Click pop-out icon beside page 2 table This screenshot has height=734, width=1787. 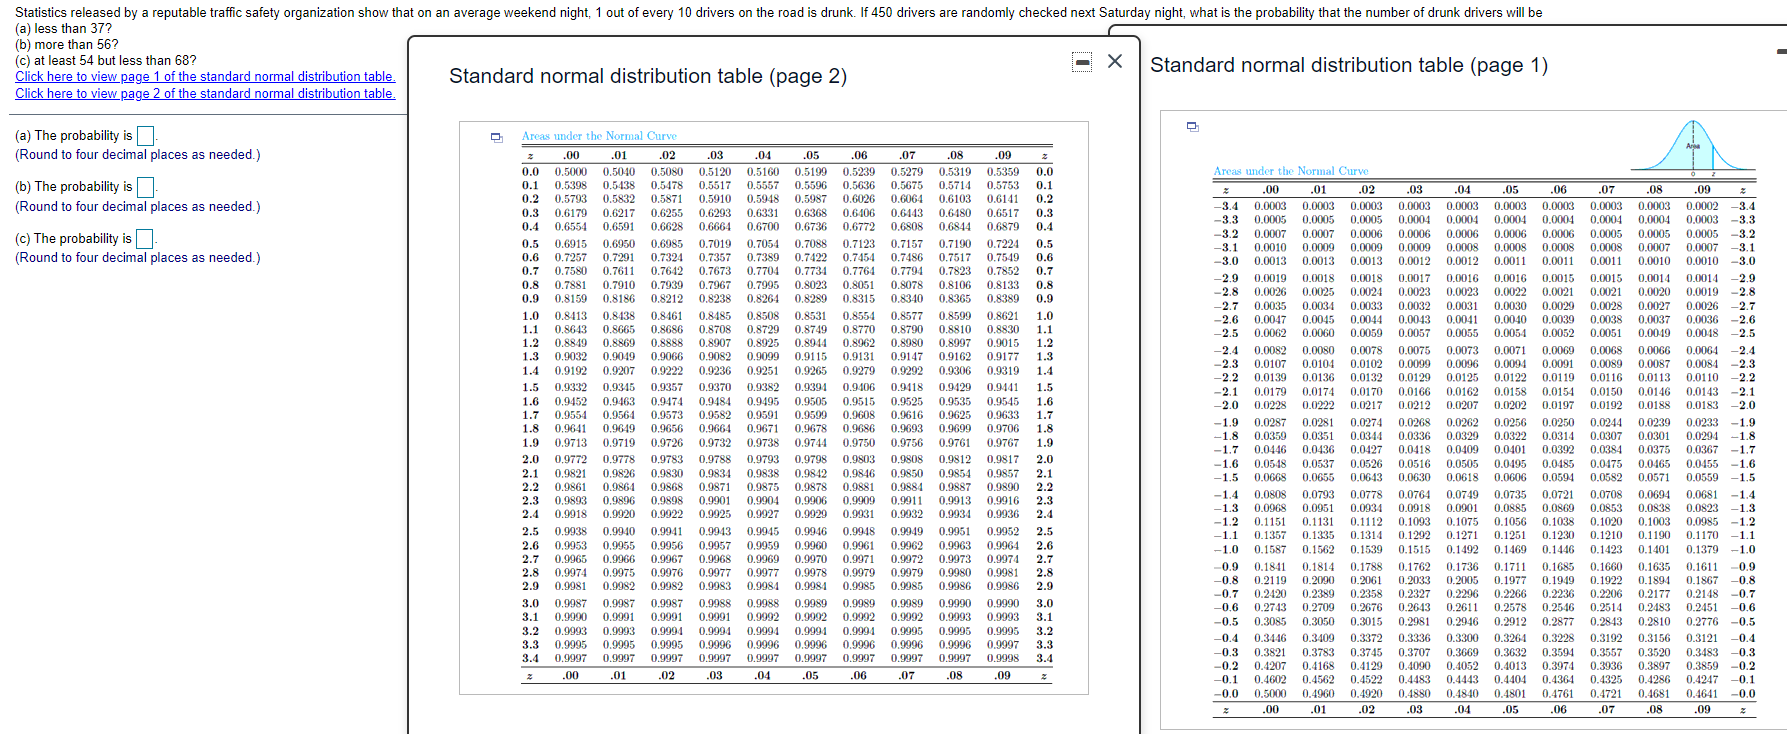[496, 137]
